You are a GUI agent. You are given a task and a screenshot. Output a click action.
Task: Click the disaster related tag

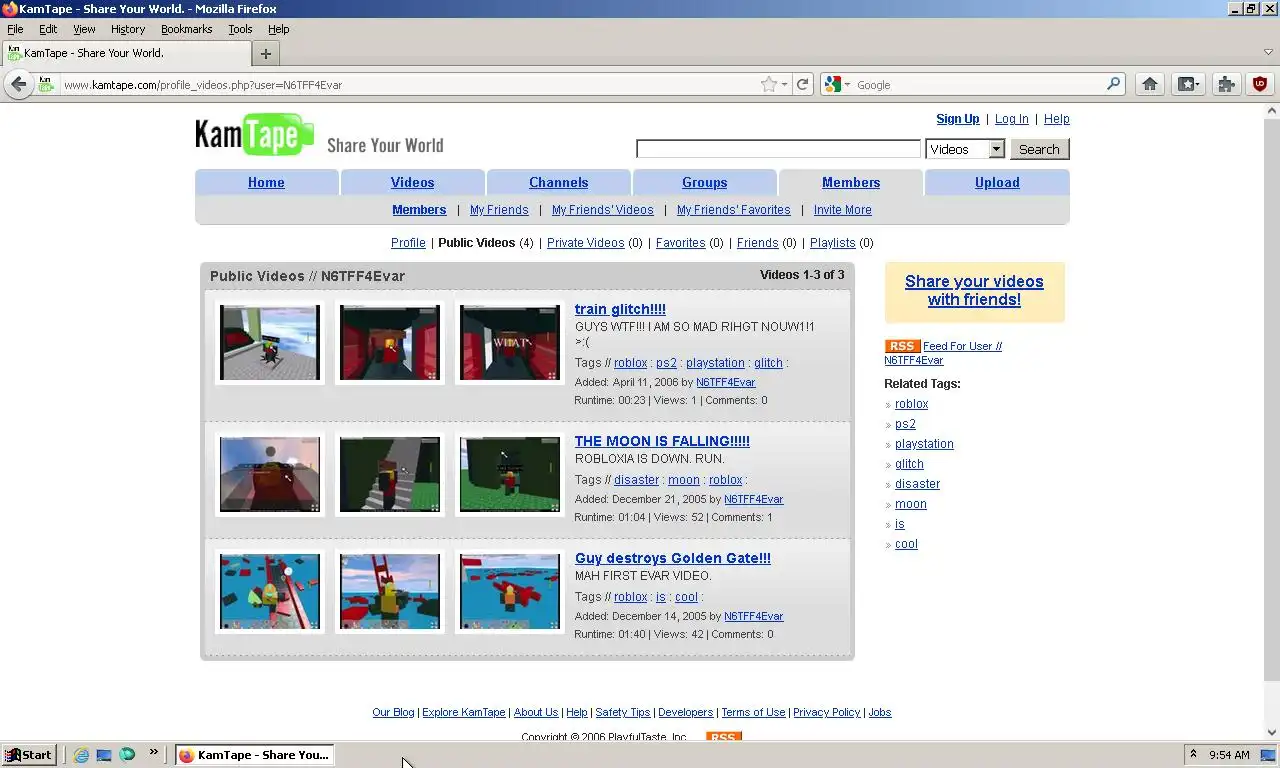[x=917, y=484]
